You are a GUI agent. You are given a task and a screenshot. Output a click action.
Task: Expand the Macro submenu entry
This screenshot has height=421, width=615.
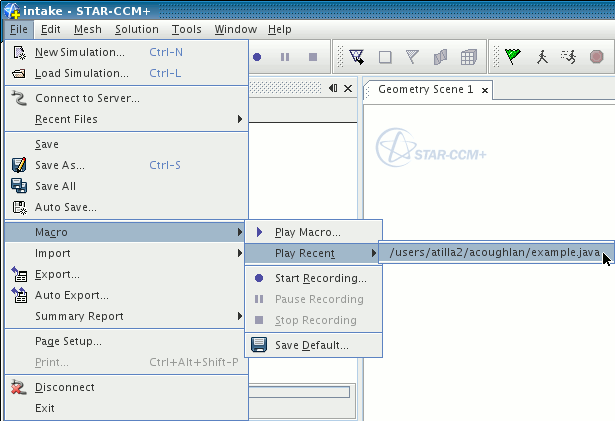tap(127, 232)
